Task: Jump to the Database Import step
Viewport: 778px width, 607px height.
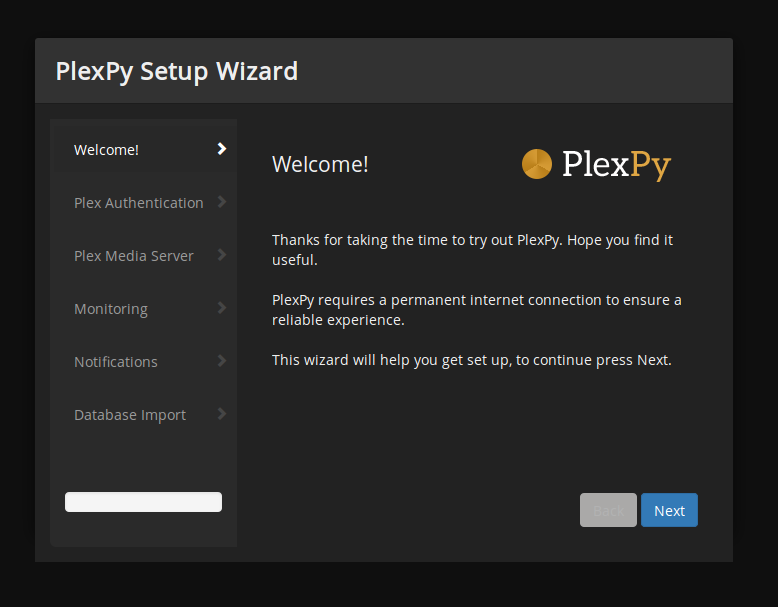Action: coord(143,415)
